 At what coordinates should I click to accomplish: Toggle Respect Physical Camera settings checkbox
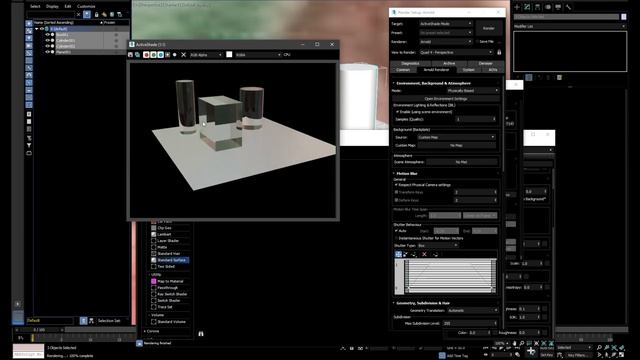pos(396,185)
